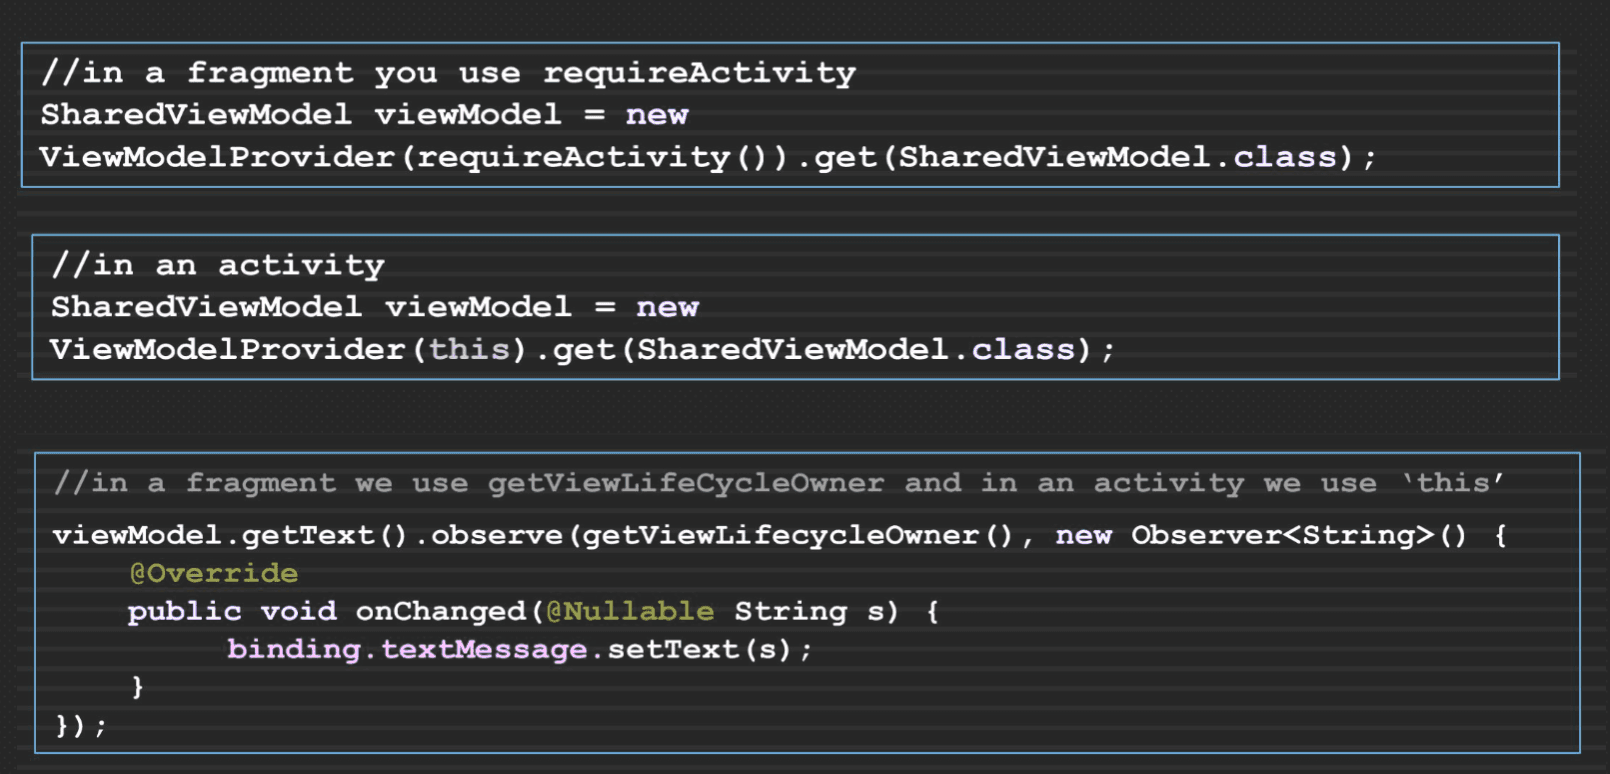Click 'SharedViewModel viewModel' declaration in activity box

311,307
